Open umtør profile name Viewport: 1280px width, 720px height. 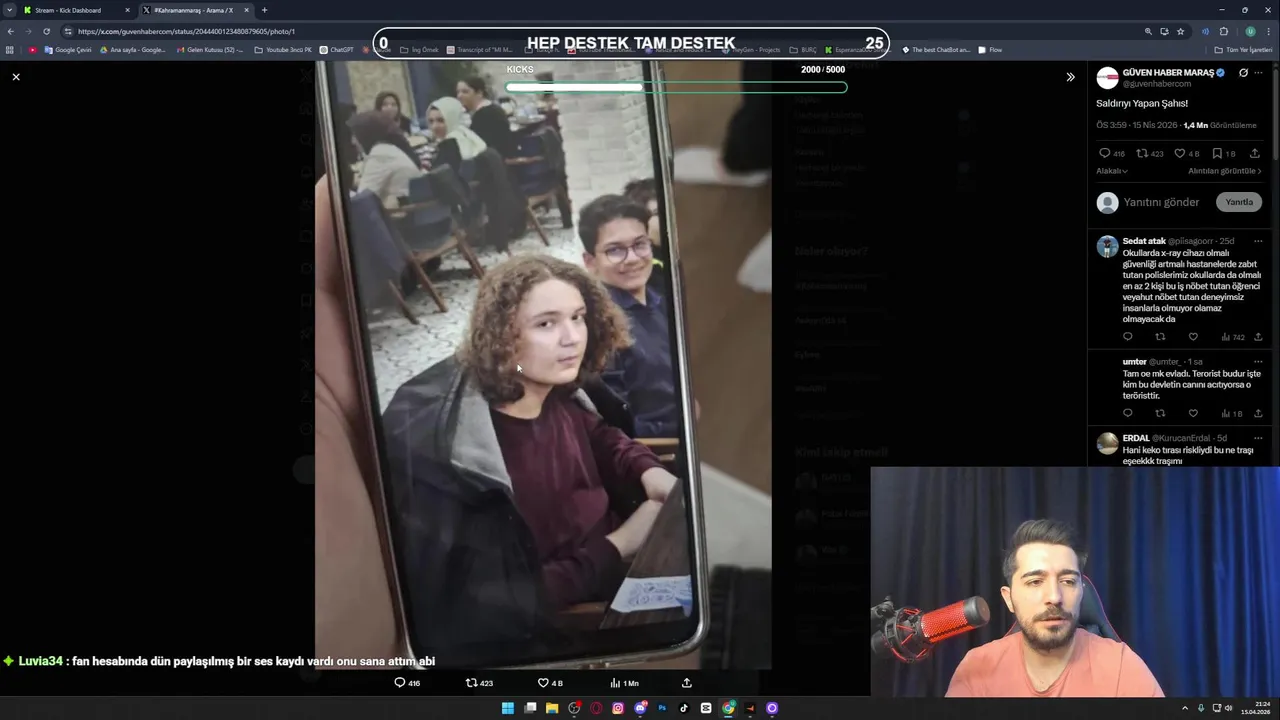1134,362
